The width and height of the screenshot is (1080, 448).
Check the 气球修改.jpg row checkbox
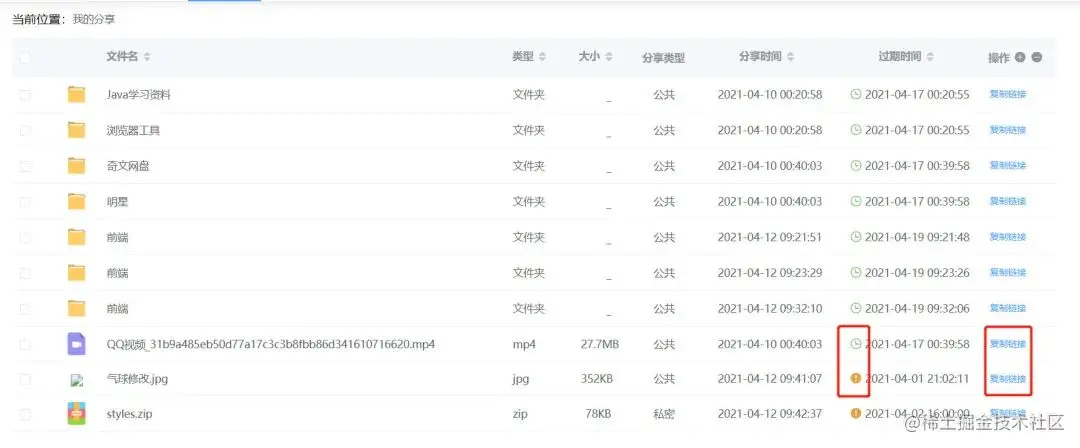(x=25, y=379)
